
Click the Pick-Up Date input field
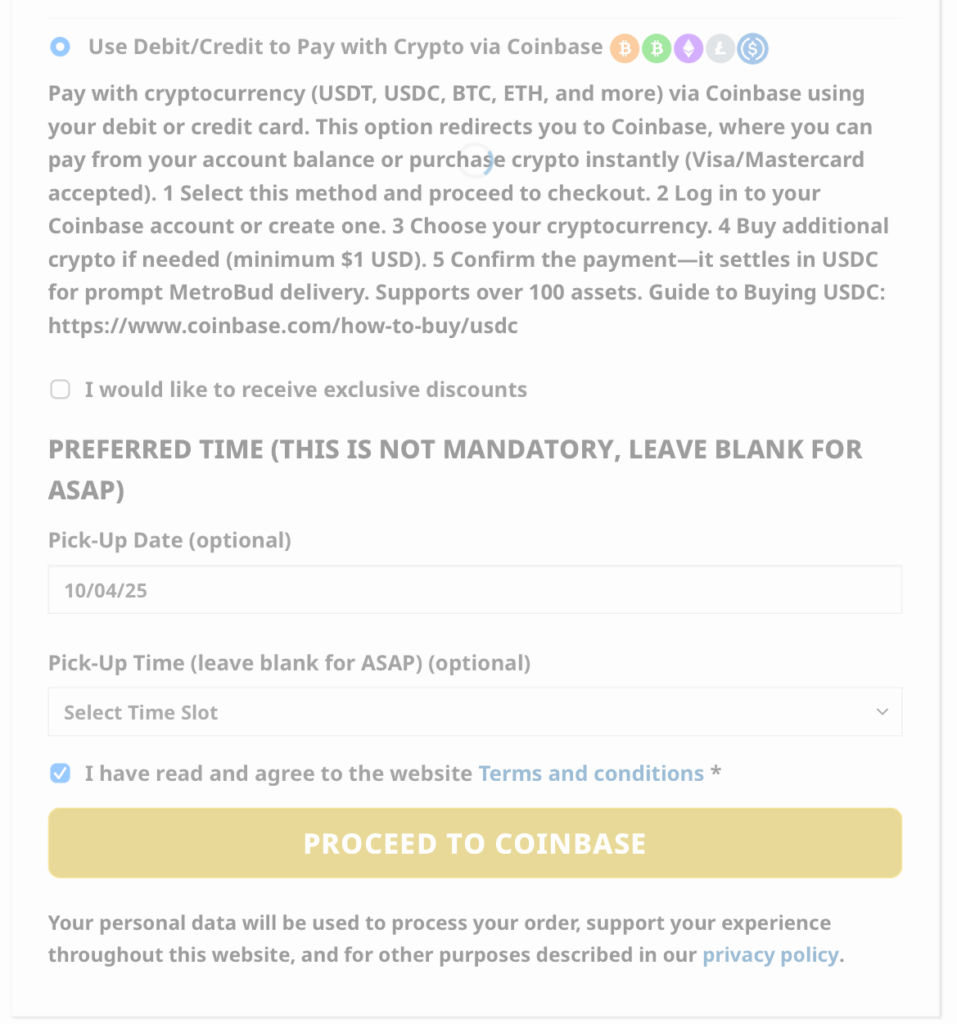(x=474, y=590)
